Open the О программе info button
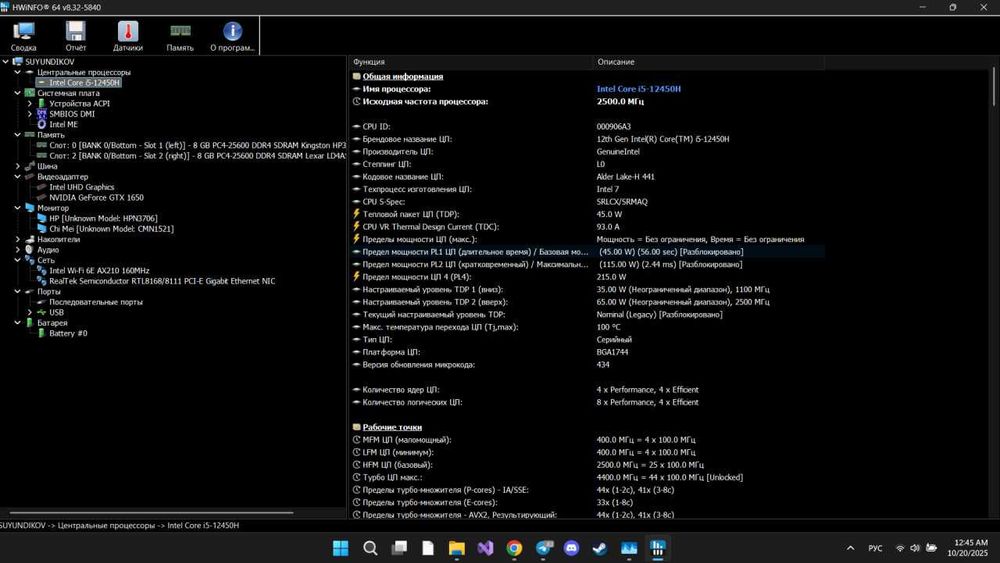This screenshot has height=563, width=1000. click(232, 35)
